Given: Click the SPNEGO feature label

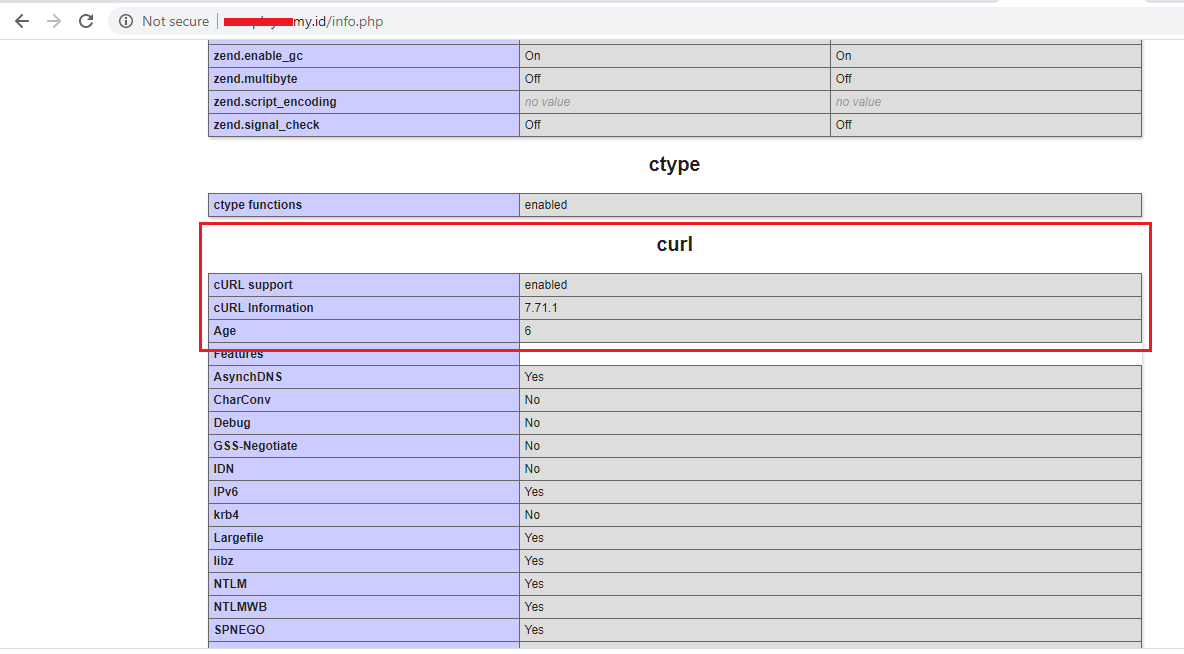Looking at the screenshot, I should (x=239, y=630).
